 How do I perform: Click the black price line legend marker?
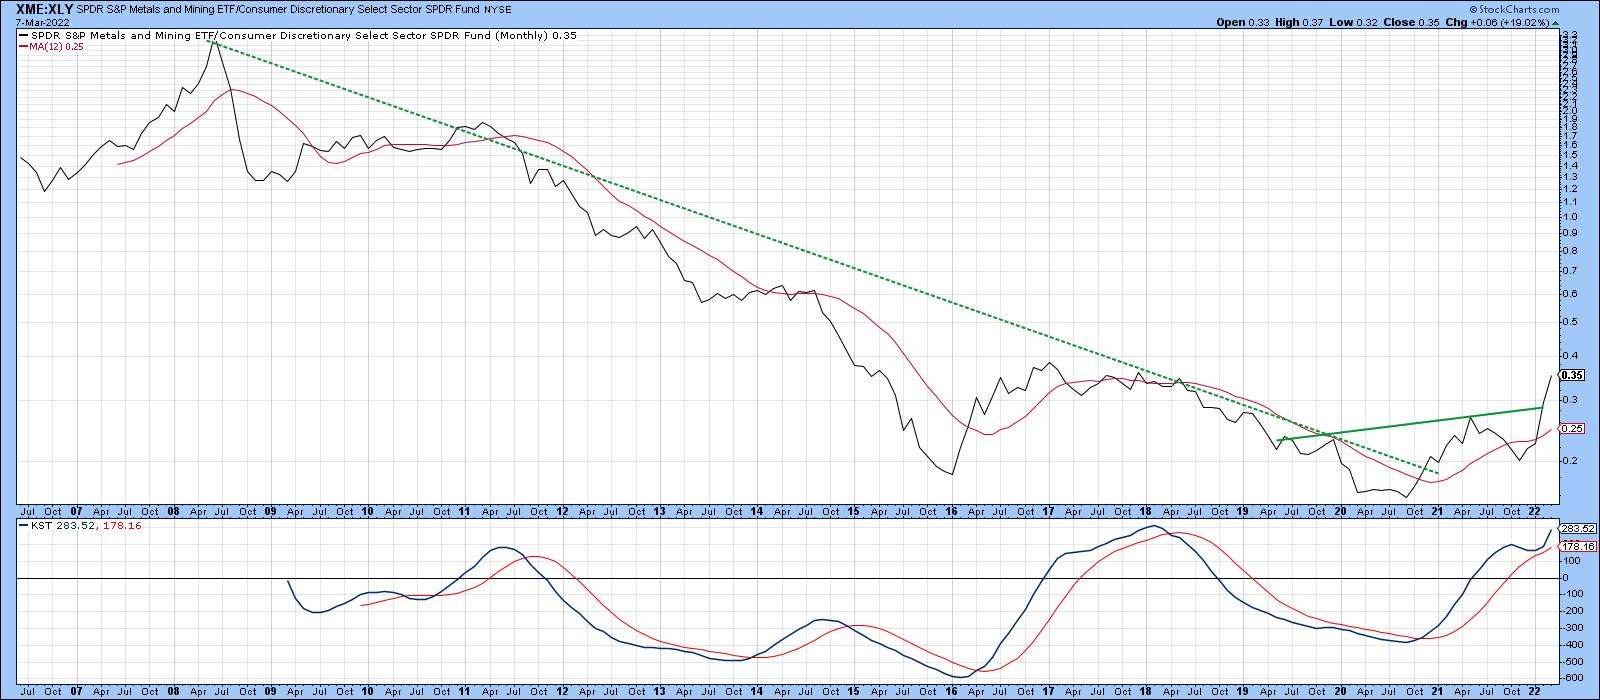pyautogui.click(x=23, y=36)
